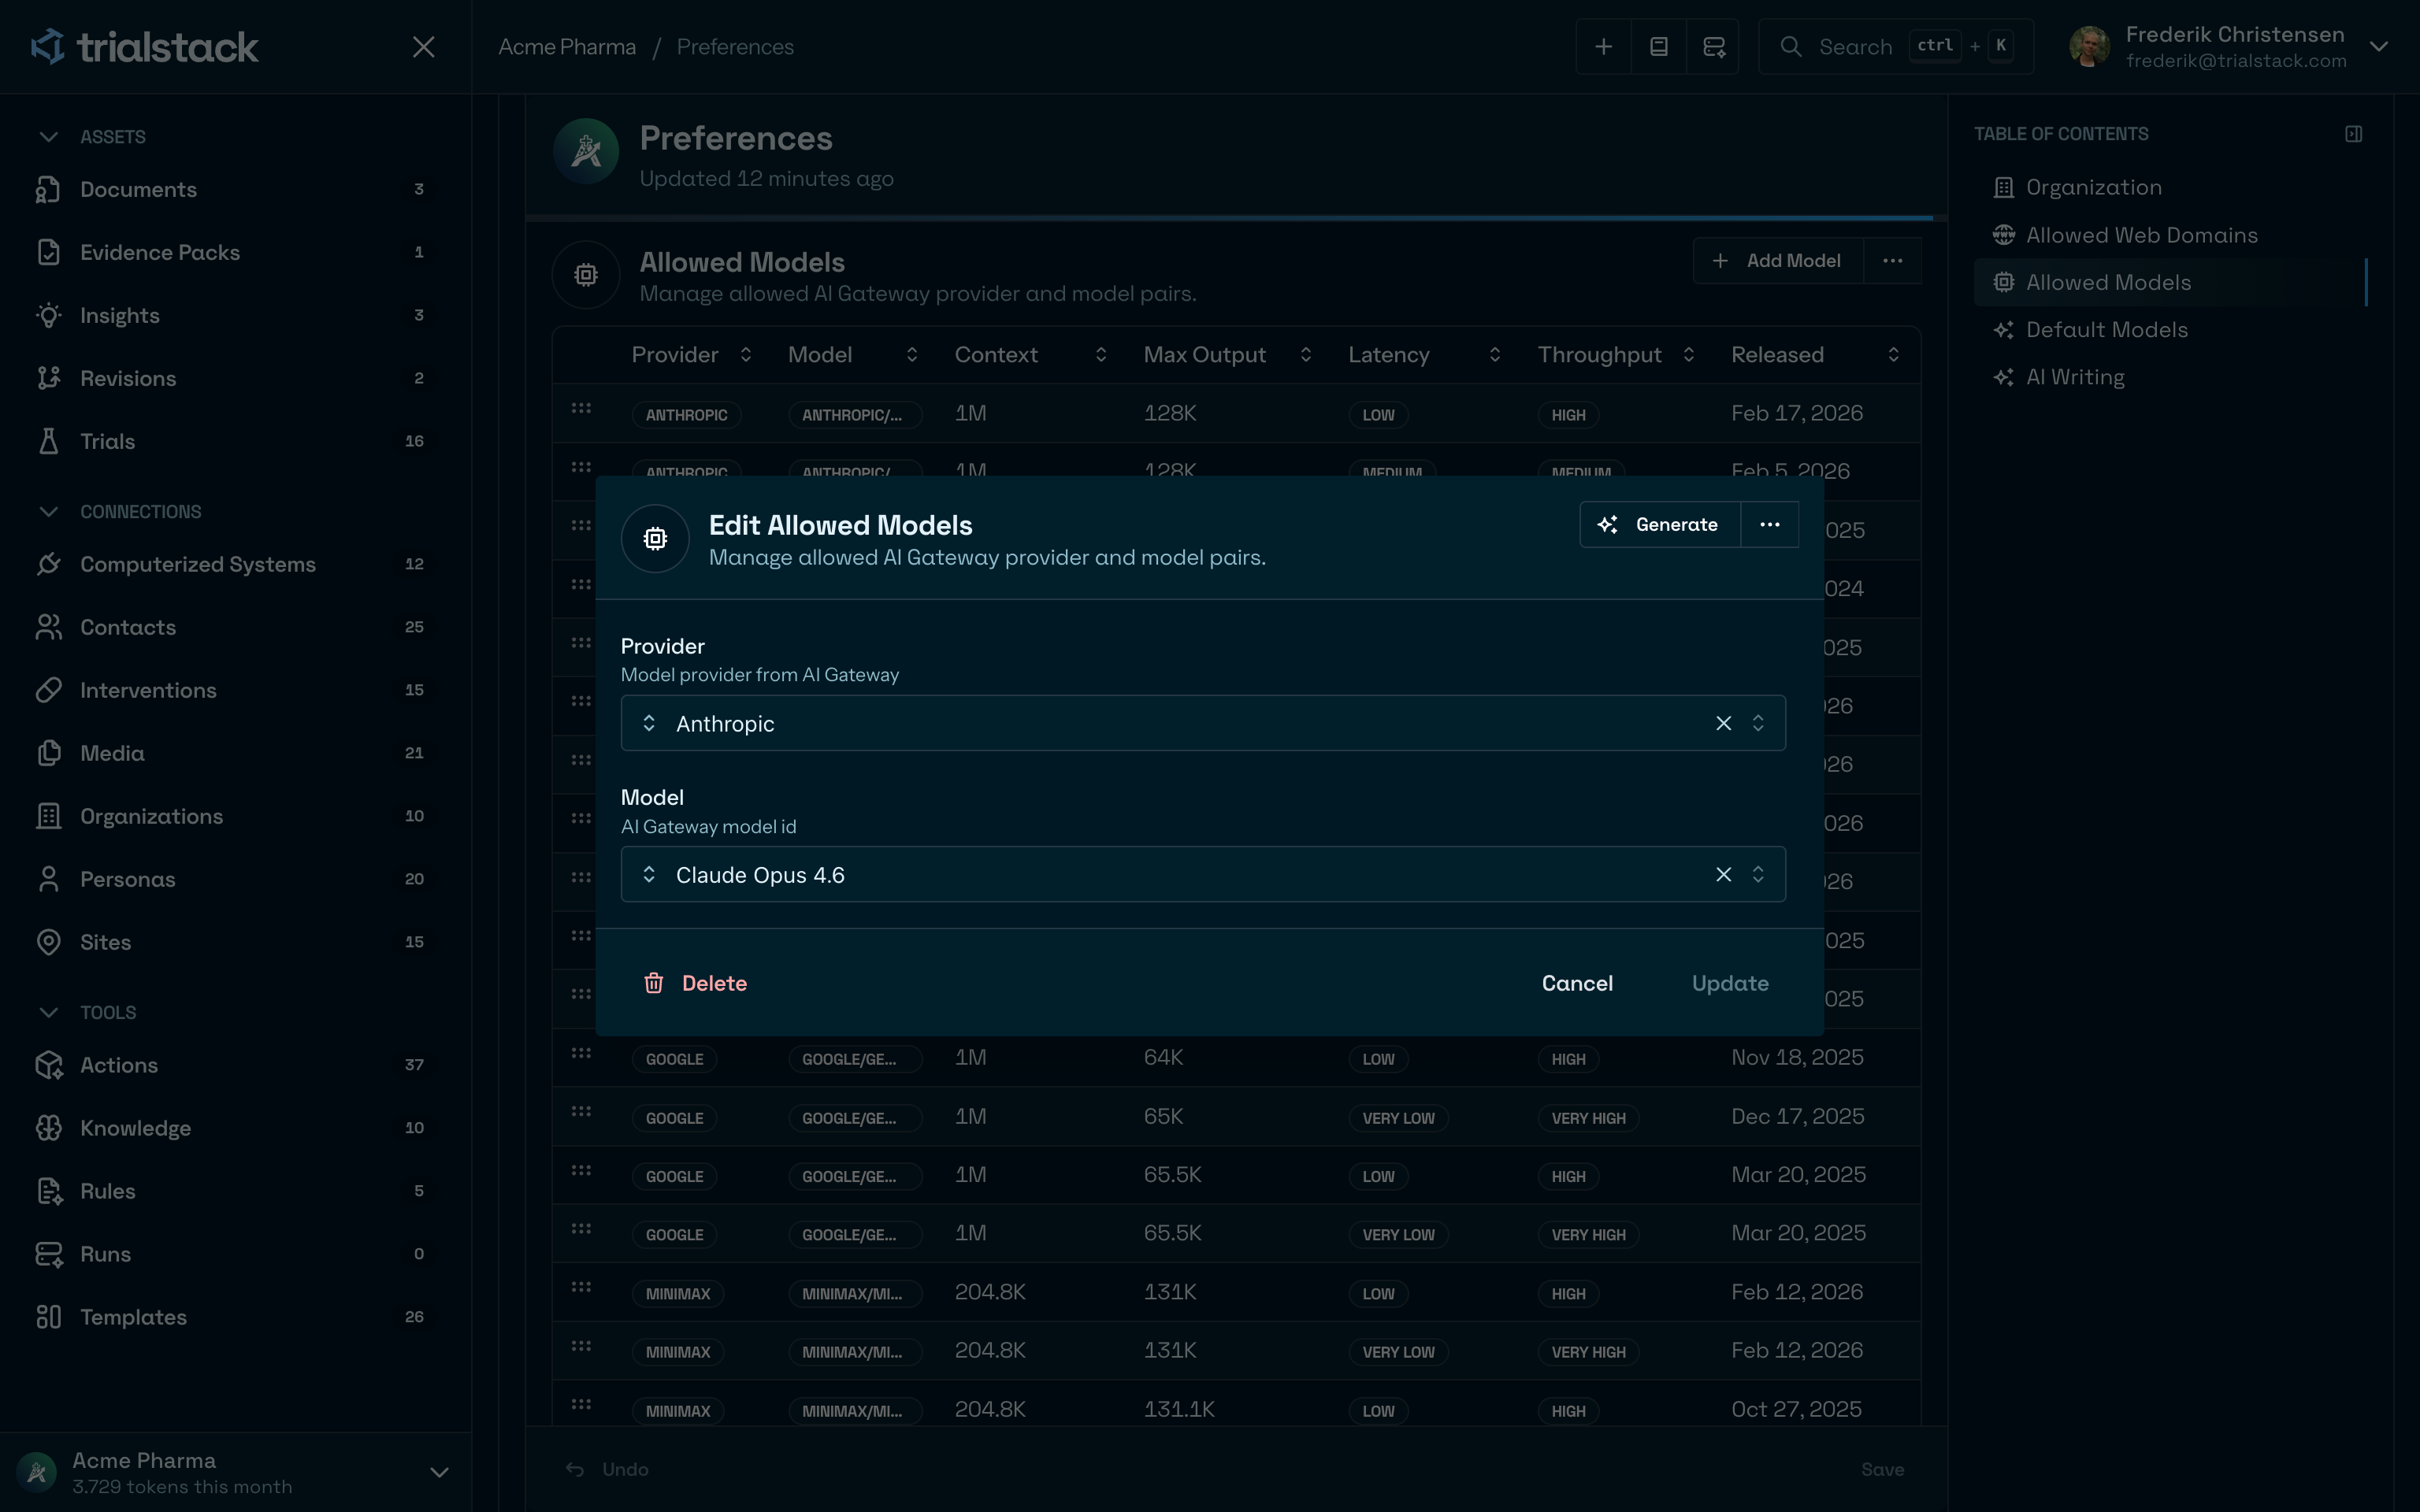Open Runs tool in sidebar

pos(230,1254)
